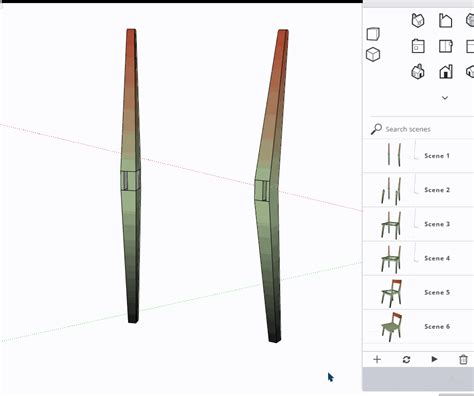This screenshot has height=396, width=474.
Task: Click the Search scenes field
Action: (422, 129)
